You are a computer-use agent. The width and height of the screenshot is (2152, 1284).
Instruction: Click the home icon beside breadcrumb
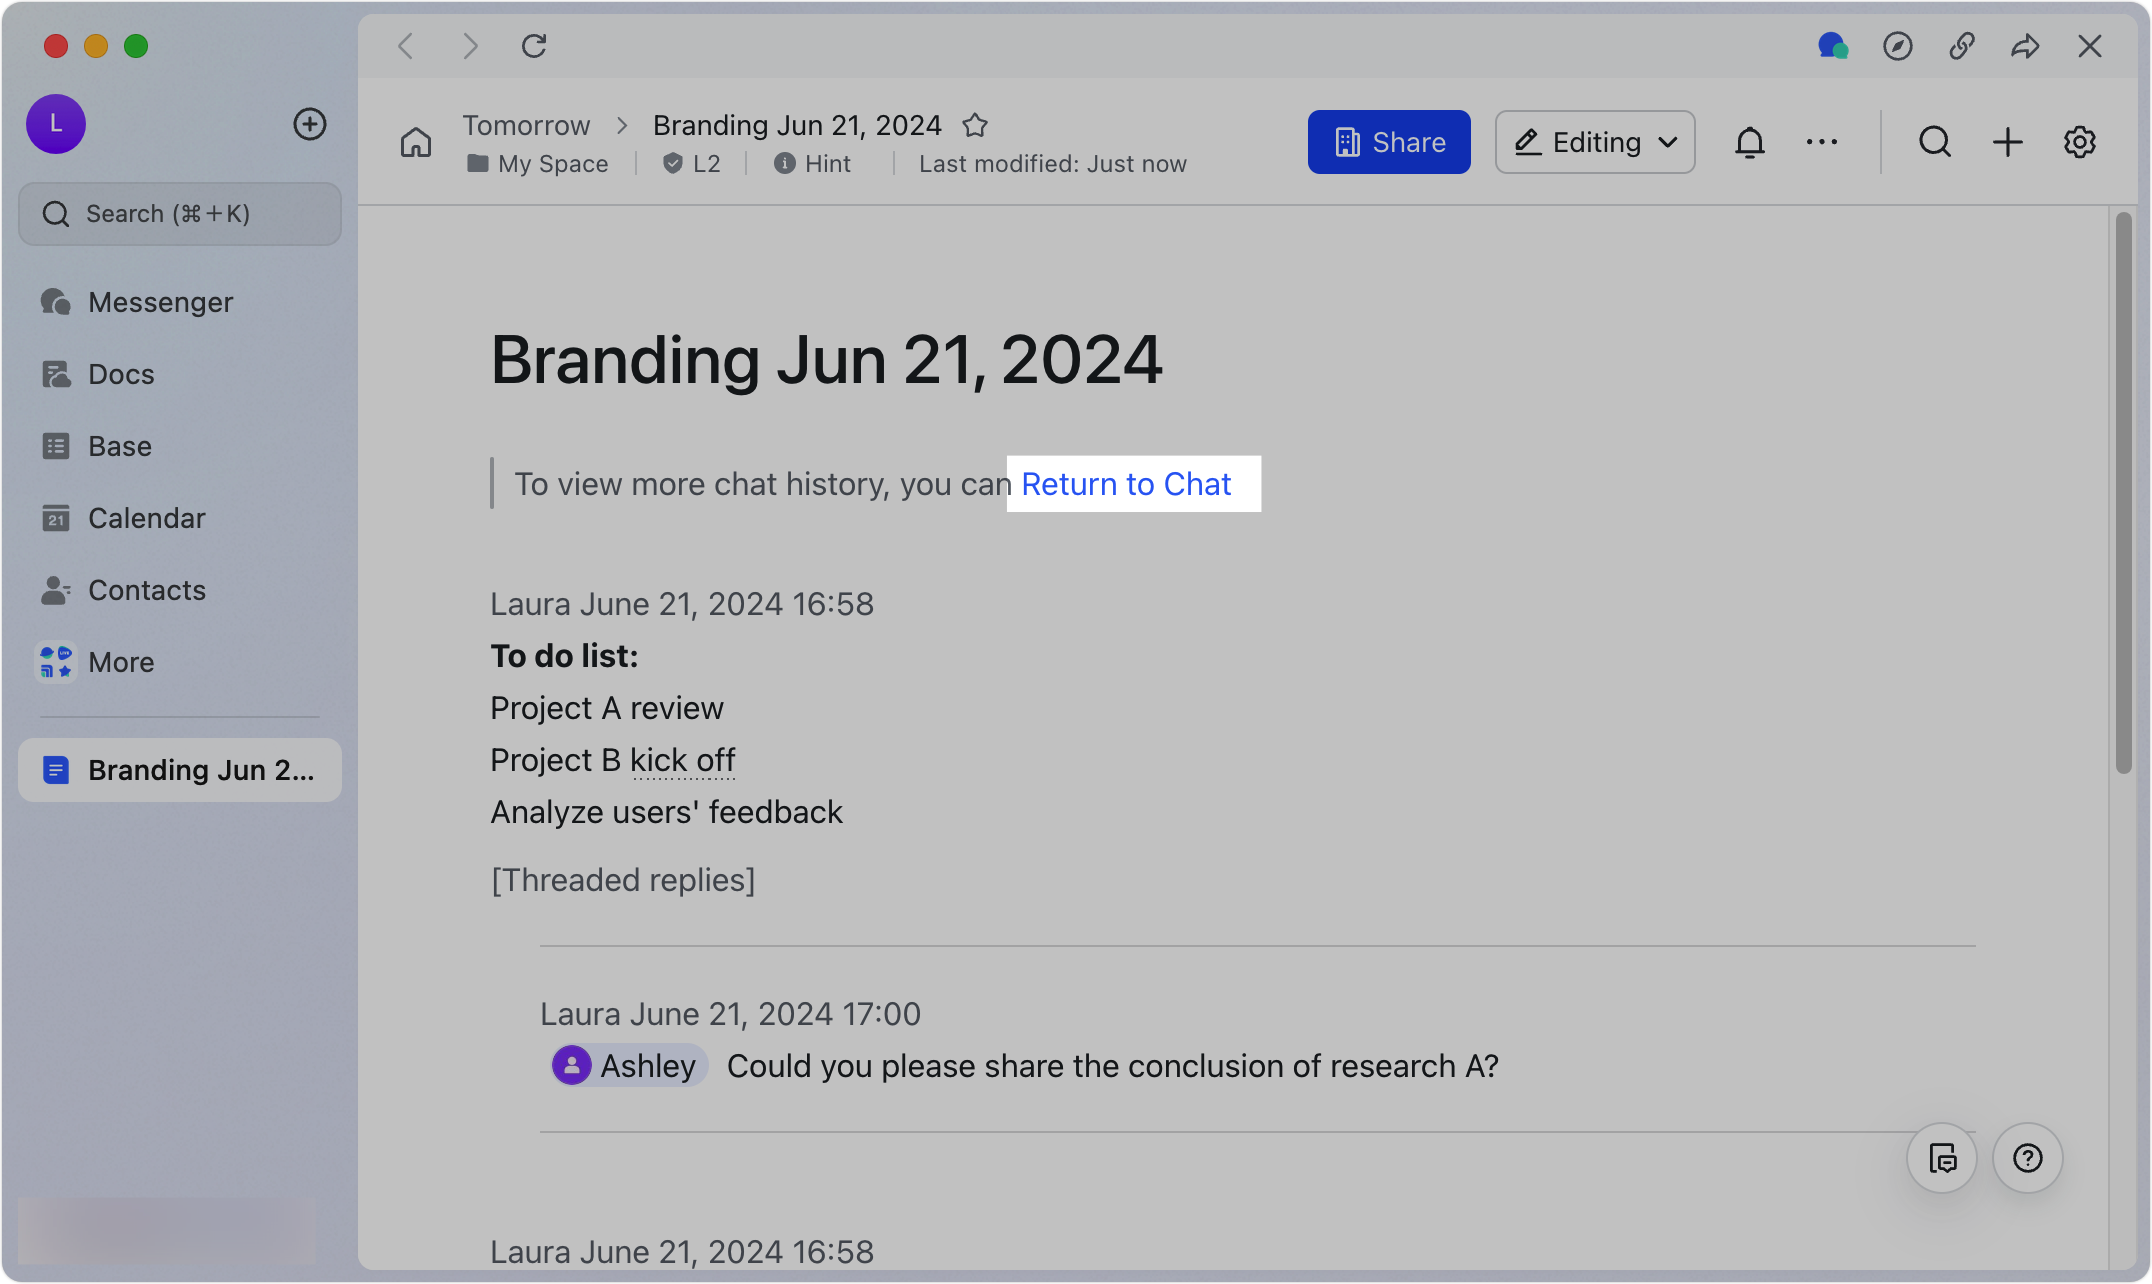pyautogui.click(x=416, y=143)
